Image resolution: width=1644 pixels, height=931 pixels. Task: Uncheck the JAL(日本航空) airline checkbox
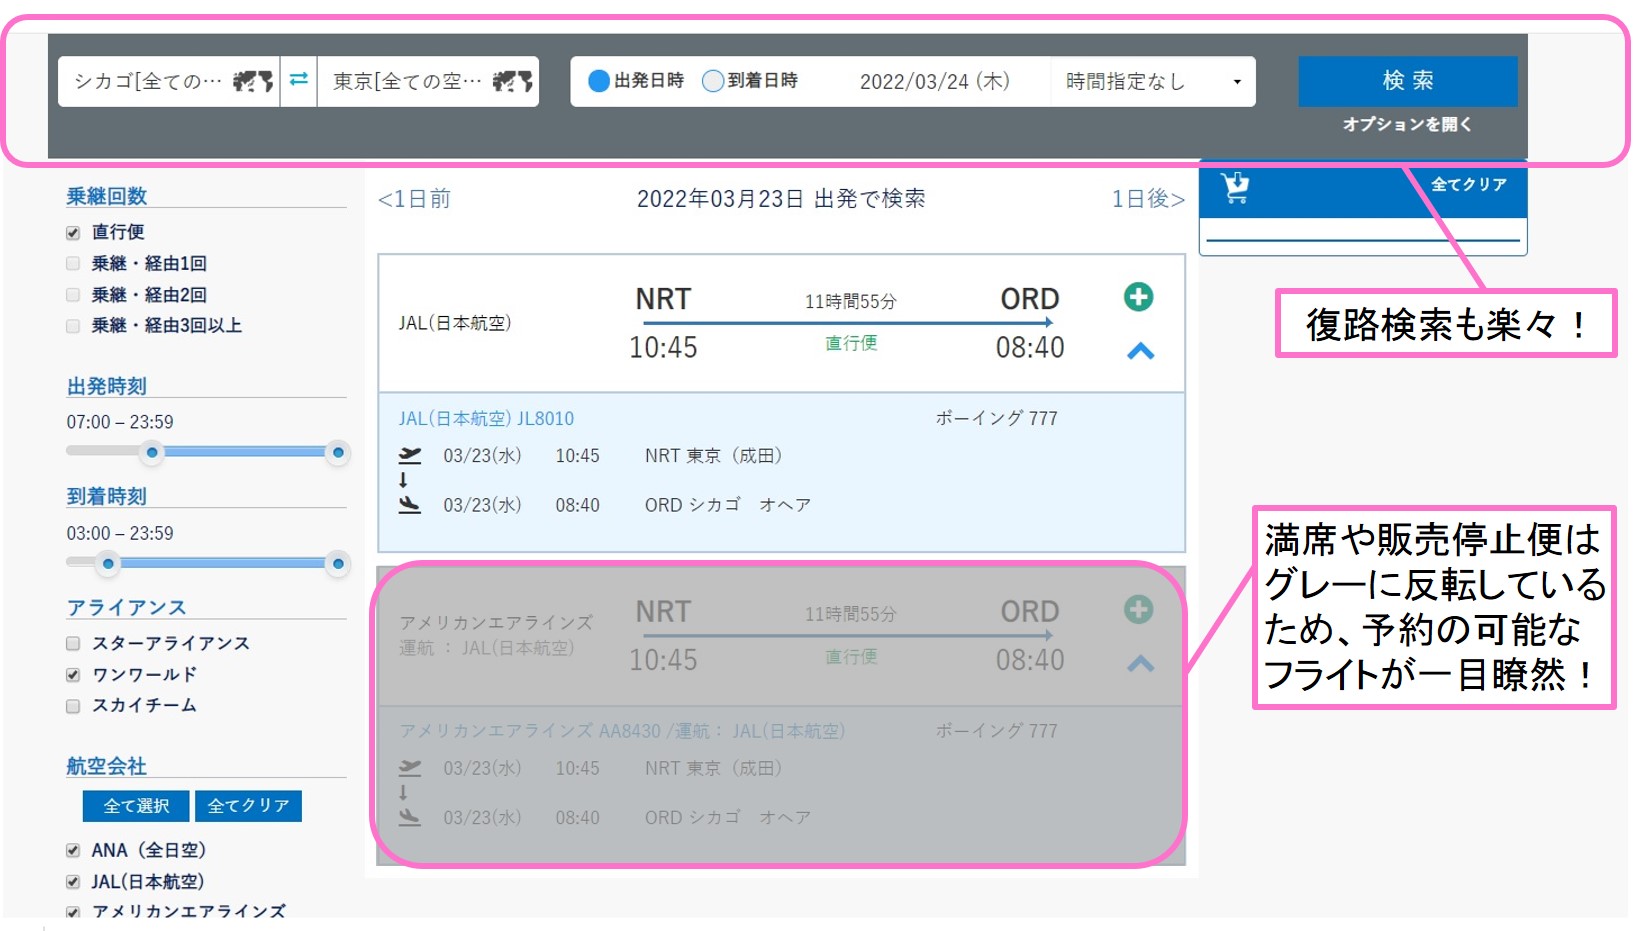point(73,882)
